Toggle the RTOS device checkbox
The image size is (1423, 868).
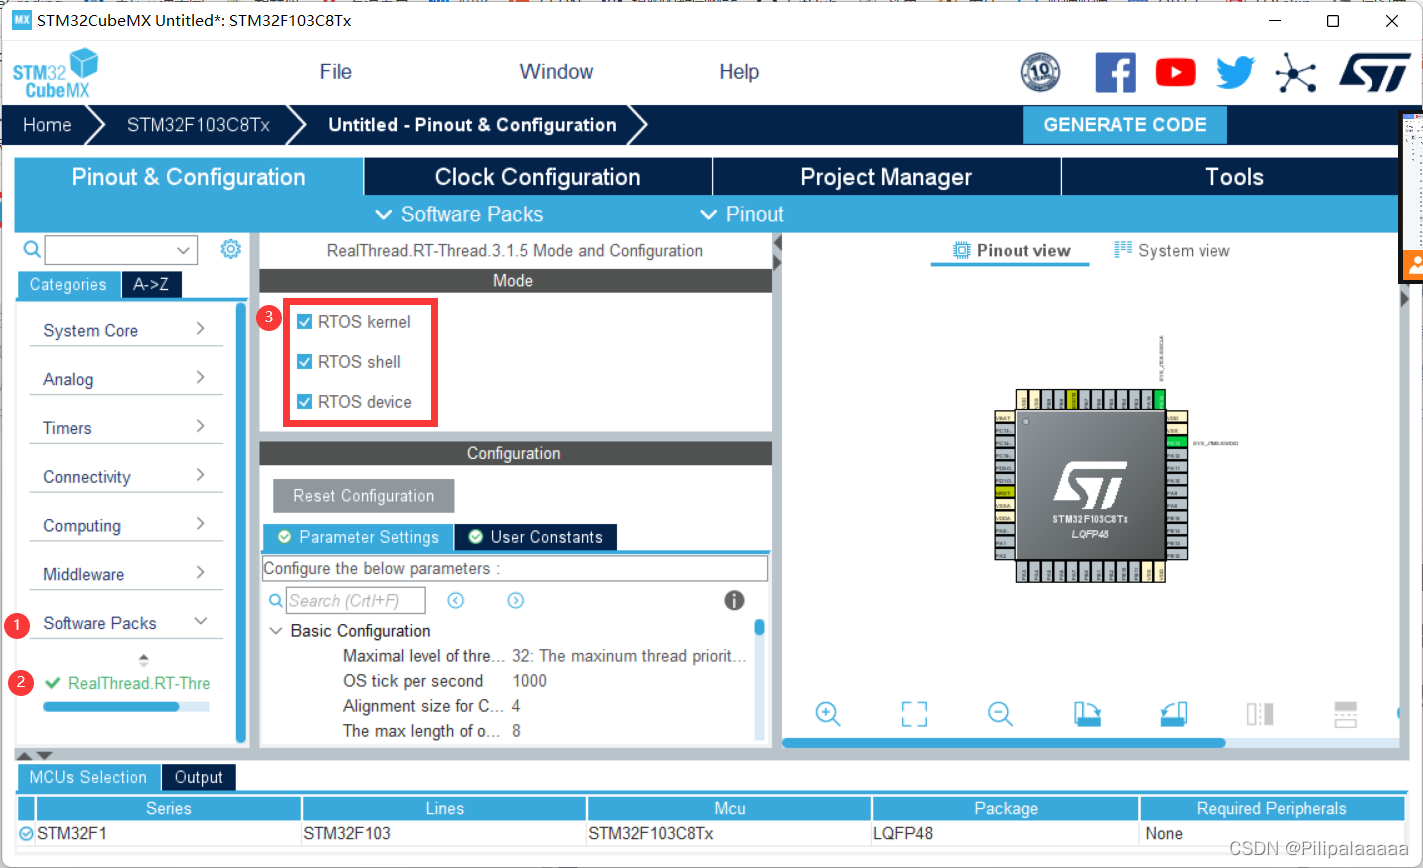pyautogui.click(x=305, y=402)
